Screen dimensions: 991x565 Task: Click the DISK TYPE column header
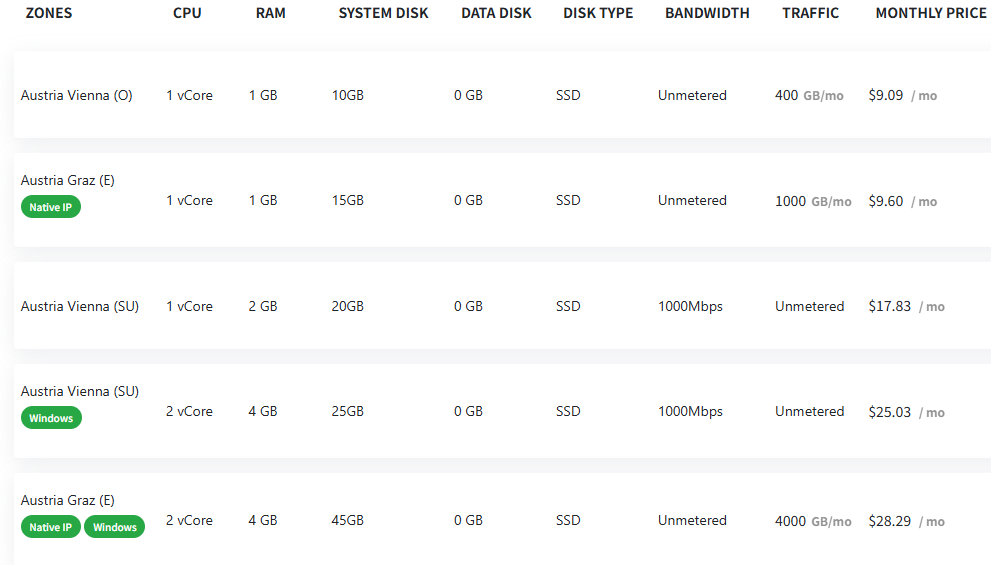point(598,13)
